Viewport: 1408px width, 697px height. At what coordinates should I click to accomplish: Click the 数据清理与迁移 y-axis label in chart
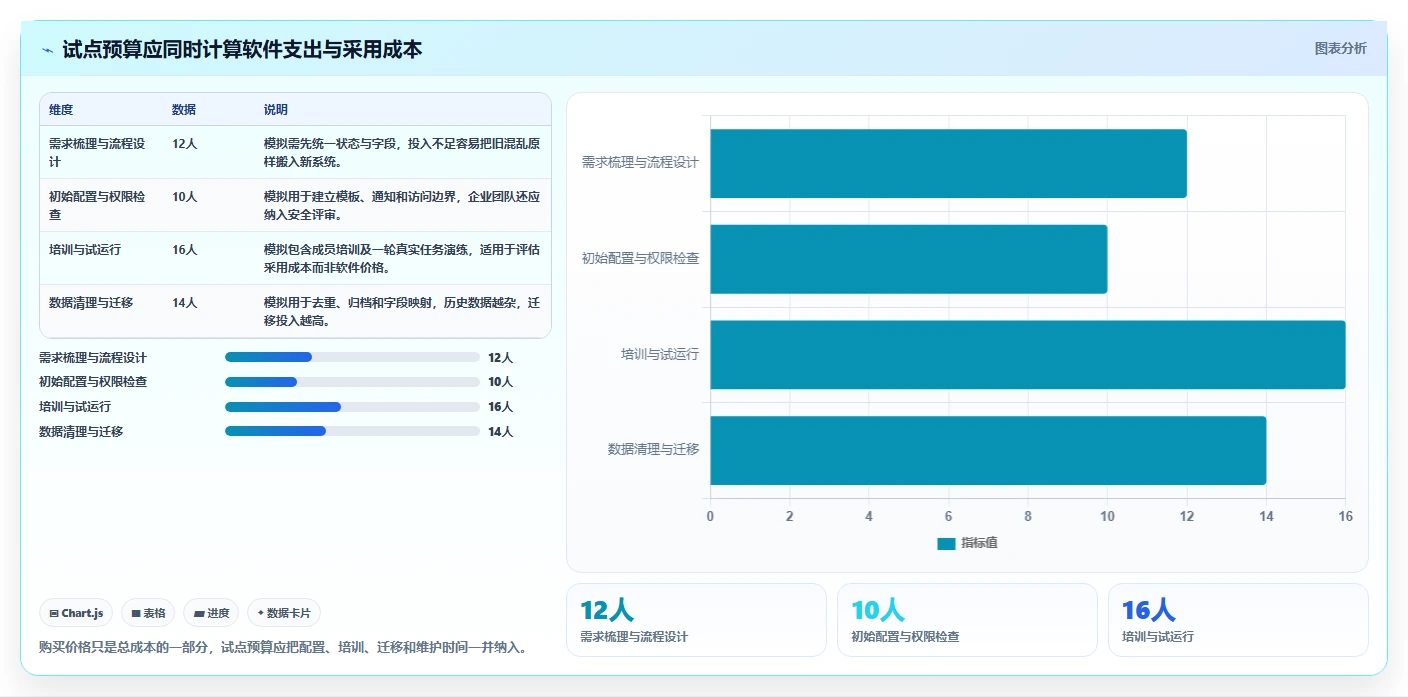pos(654,450)
